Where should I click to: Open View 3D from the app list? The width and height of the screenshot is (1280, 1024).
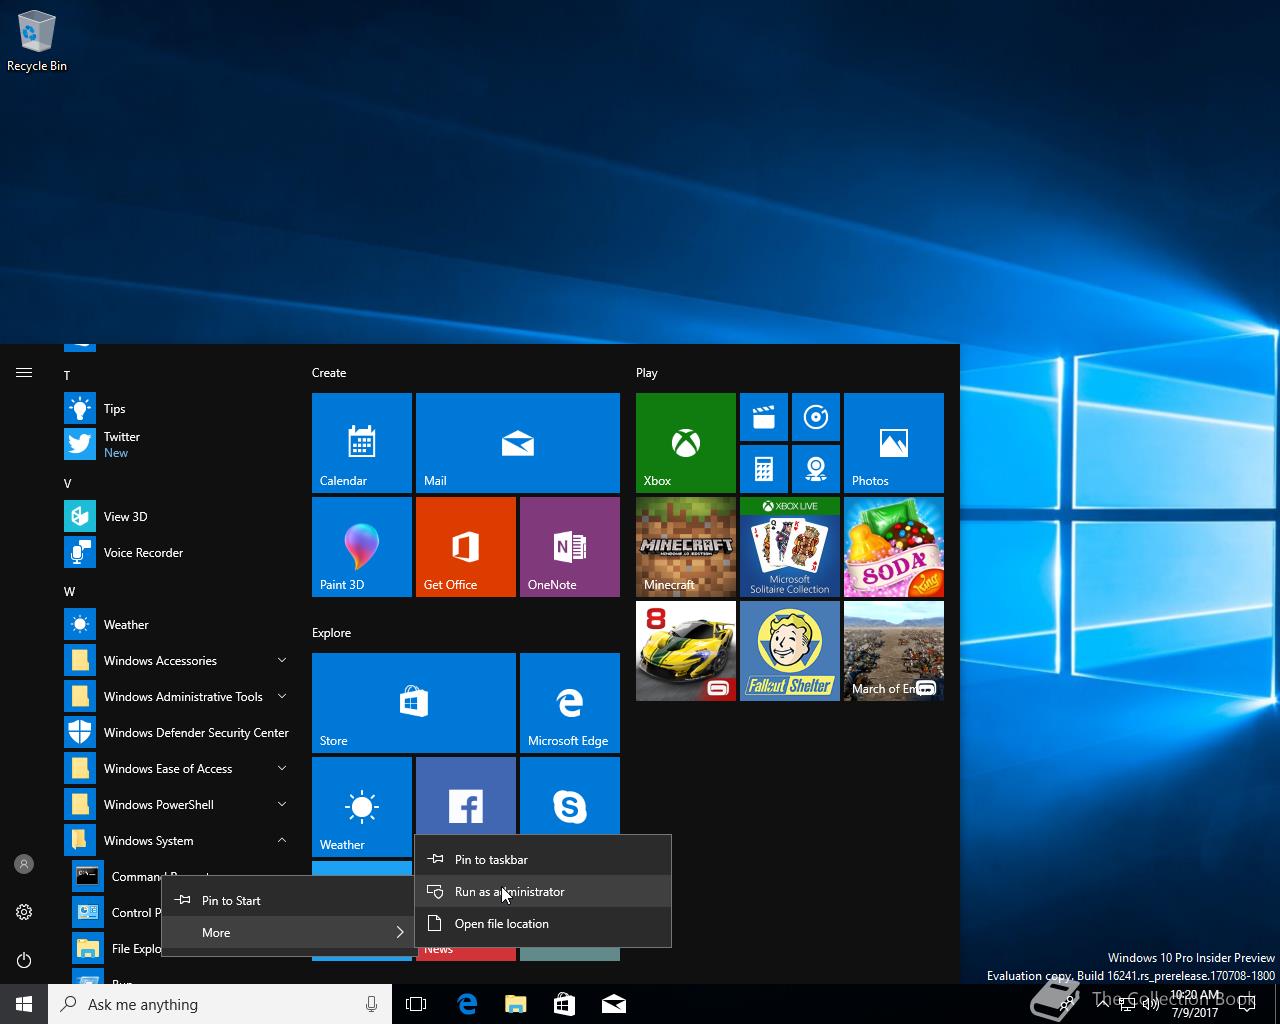tap(178, 516)
